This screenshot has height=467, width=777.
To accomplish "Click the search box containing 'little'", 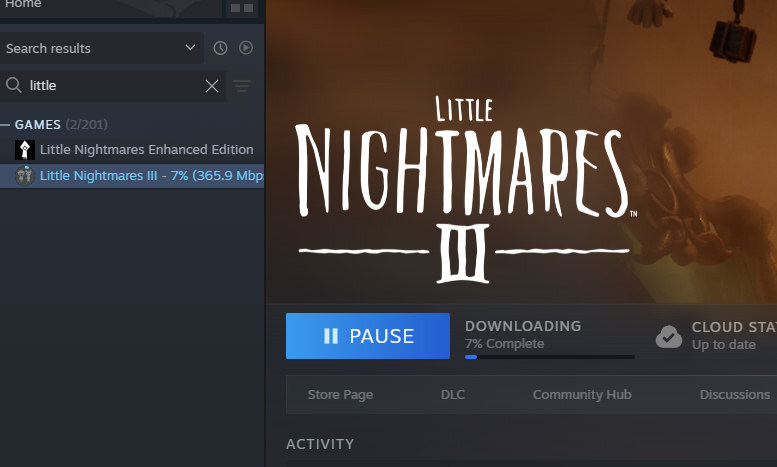I will (x=113, y=86).
